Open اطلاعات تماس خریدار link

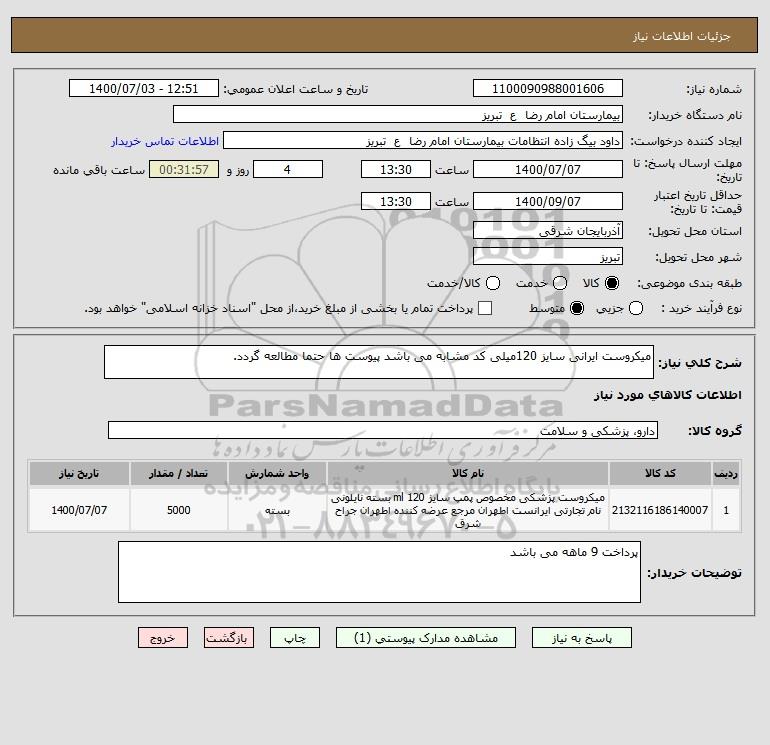click(165, 141)
